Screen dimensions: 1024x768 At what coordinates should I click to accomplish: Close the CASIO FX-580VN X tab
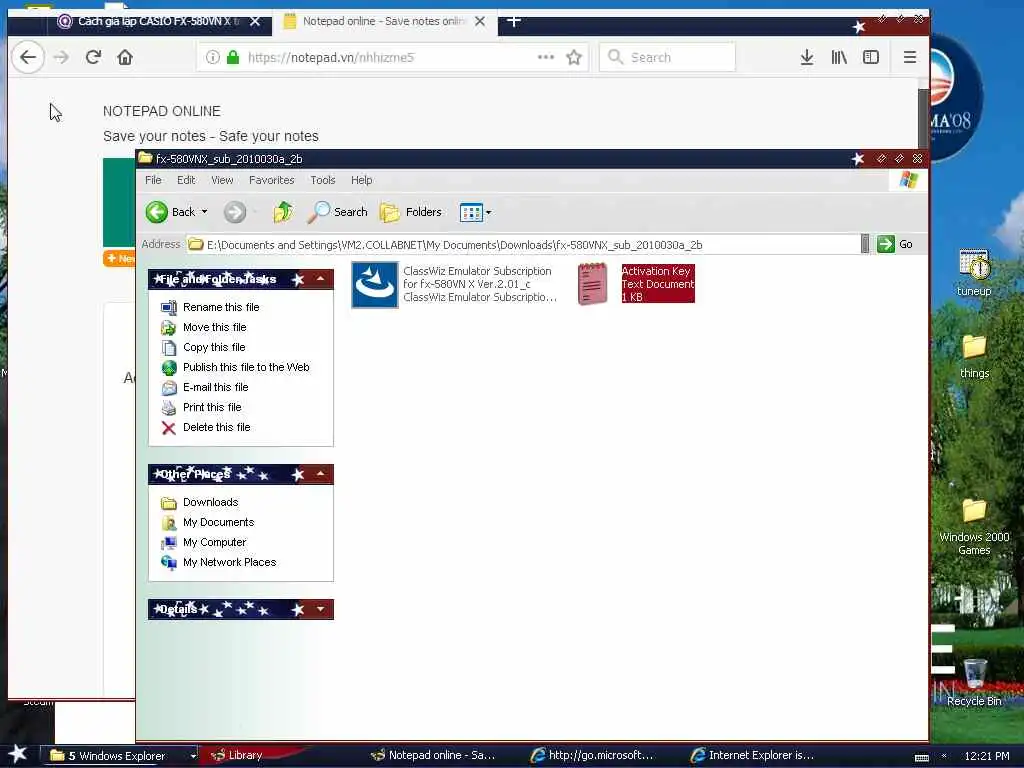tap(255, 22)
